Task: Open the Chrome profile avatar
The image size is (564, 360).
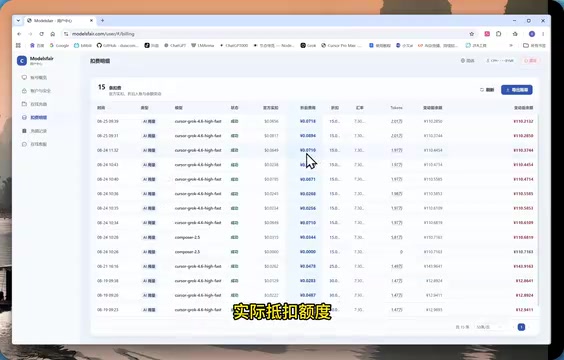Action: pos(532,34)
